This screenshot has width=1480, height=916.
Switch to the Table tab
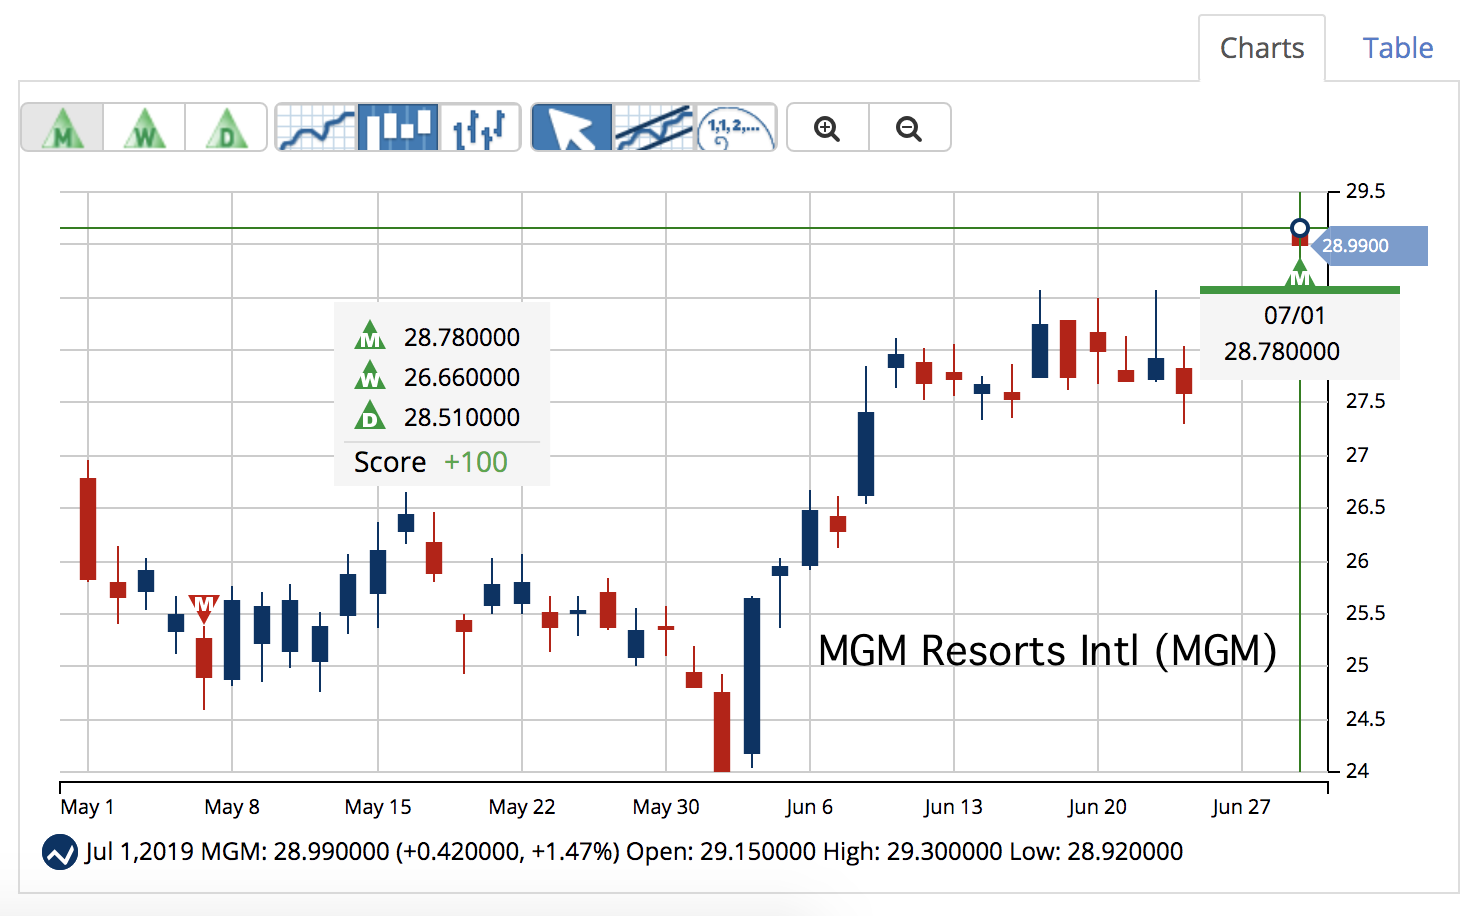click(1398, 48)
